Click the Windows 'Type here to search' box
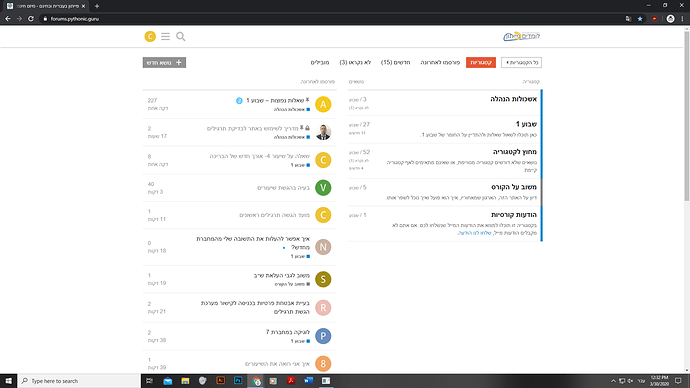The width and height of the screenshot is (690, 388). [x=79, y=381]
